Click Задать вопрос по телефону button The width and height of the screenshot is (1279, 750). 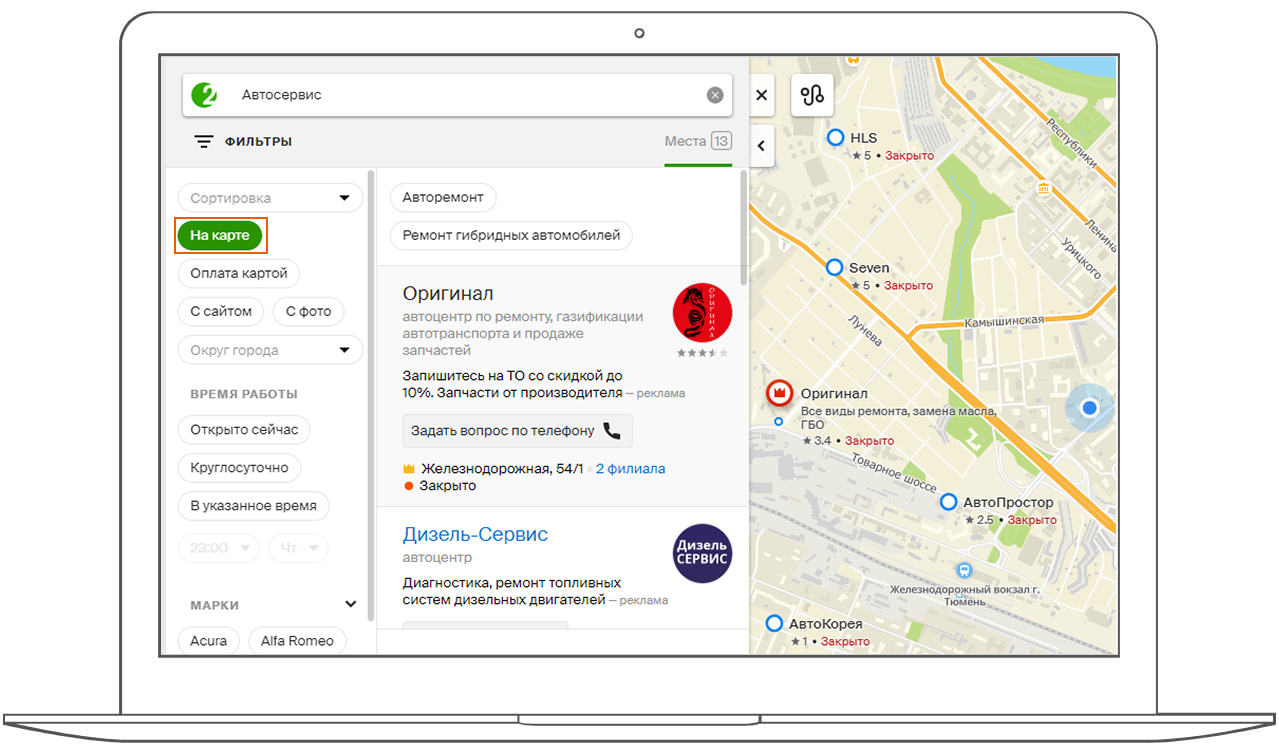point(517,431)
